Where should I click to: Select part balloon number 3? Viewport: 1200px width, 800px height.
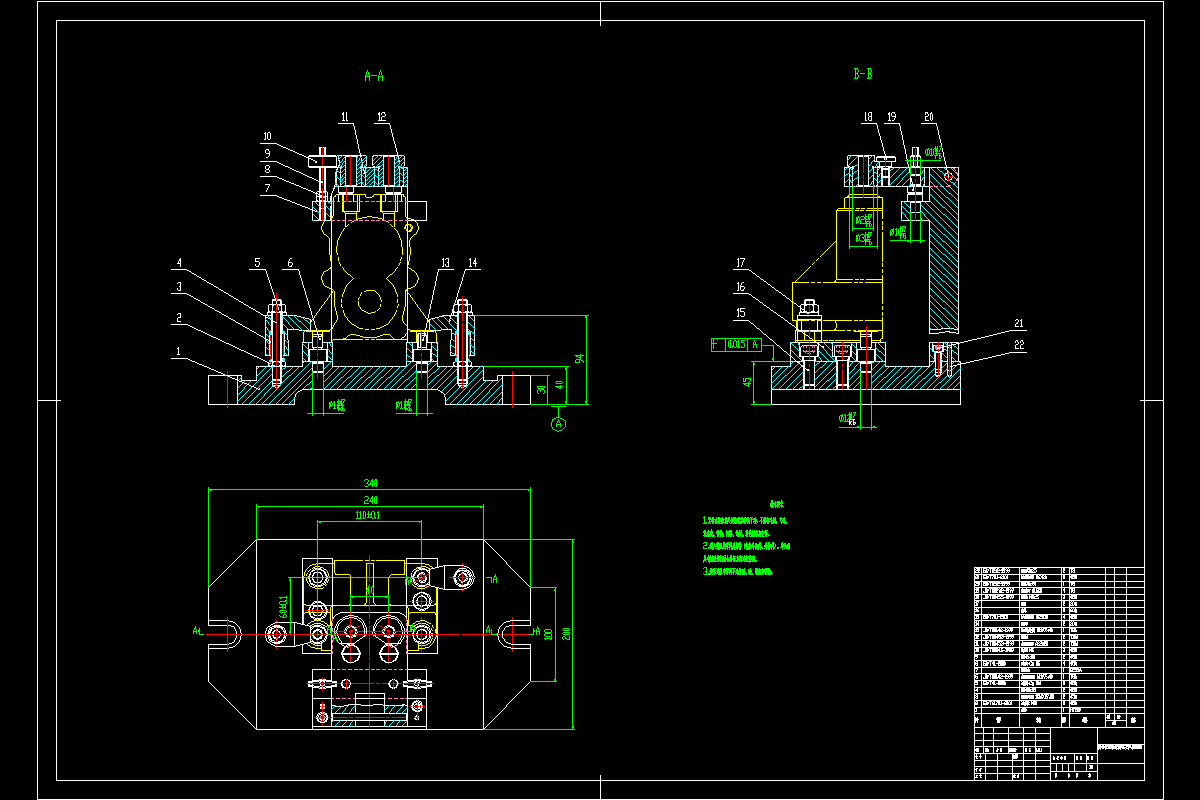179,286
